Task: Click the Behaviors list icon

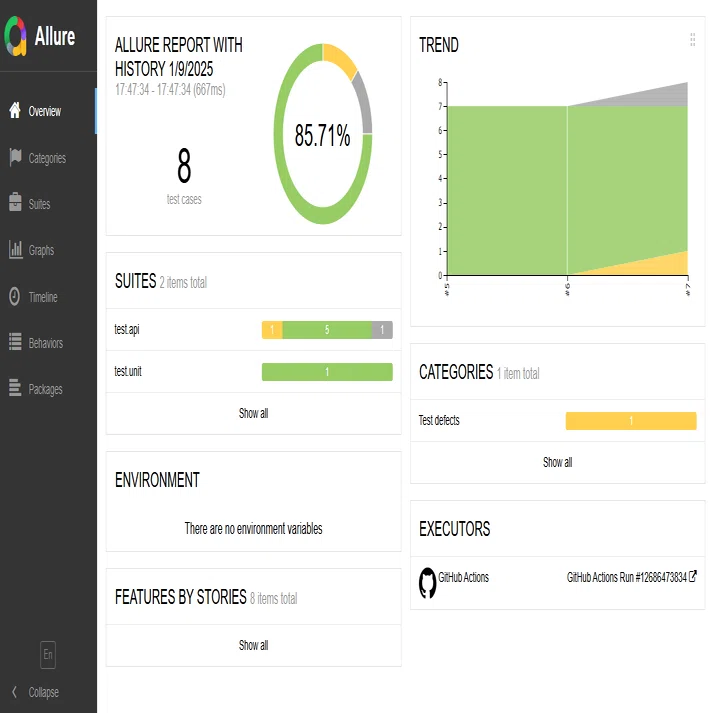Action: tap(15, 341)
